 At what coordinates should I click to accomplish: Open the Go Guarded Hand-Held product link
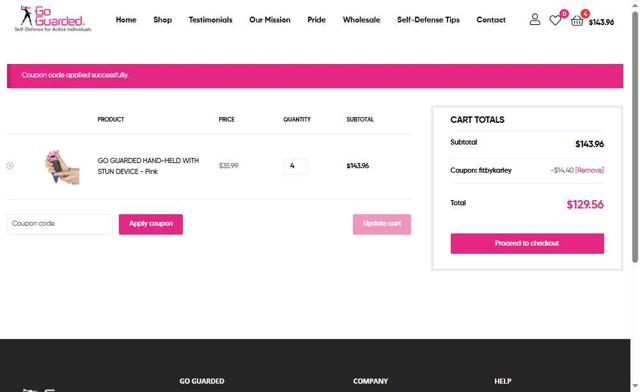[x=148, y=166]
